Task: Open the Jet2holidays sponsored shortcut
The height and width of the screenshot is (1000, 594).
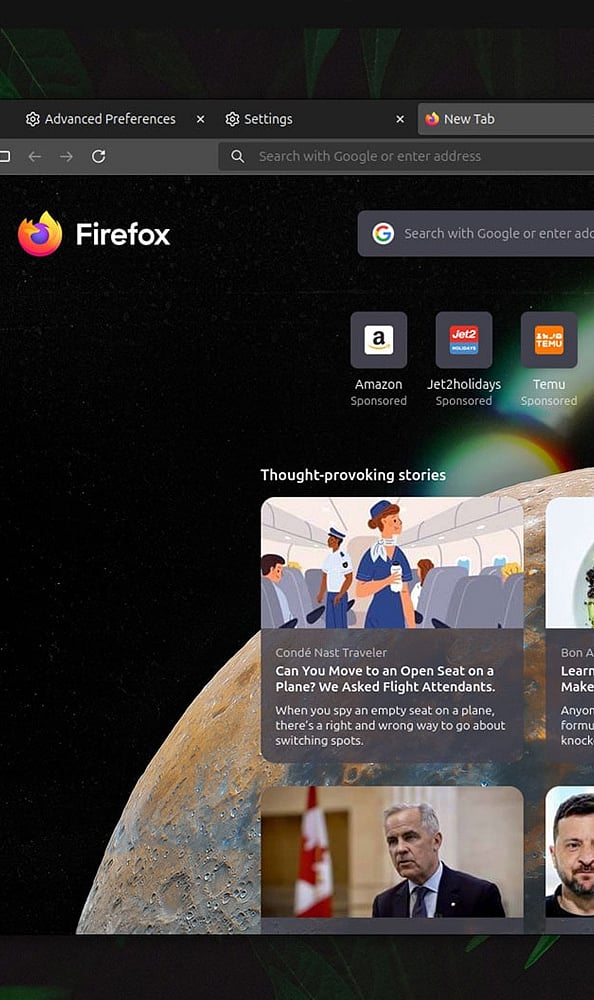Action: (x=464, y=340)
